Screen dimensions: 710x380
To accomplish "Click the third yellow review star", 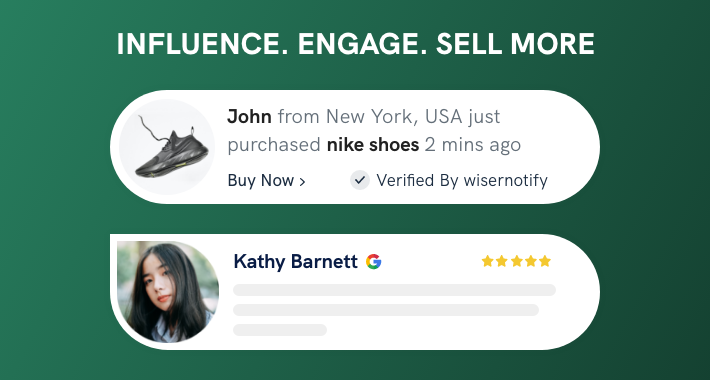I will click(516, 261).
